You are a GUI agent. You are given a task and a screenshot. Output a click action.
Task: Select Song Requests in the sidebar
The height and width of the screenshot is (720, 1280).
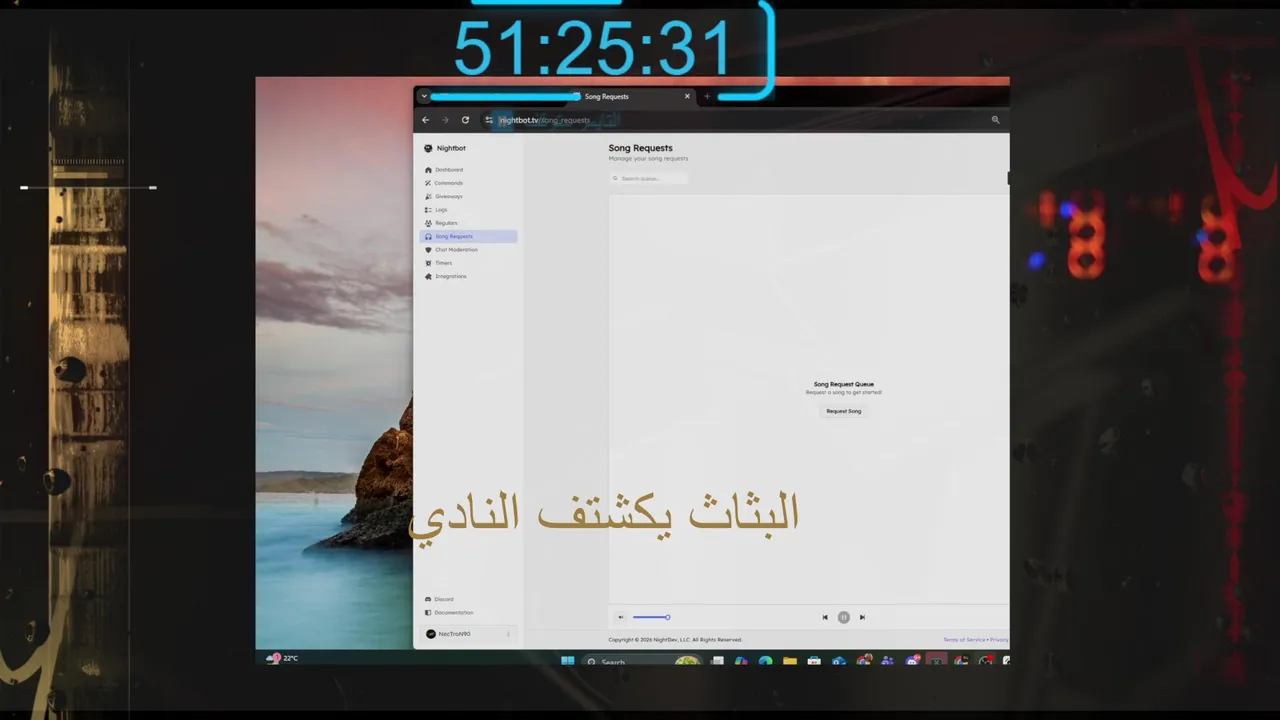(467, 236)
